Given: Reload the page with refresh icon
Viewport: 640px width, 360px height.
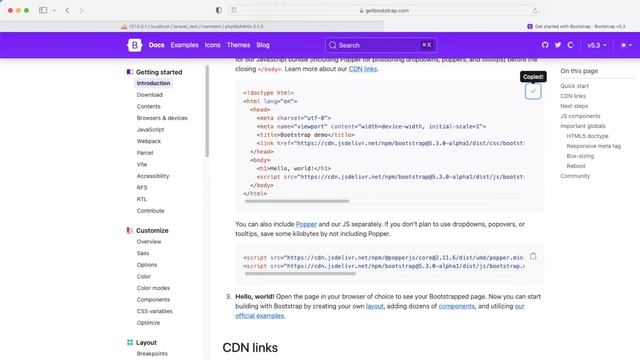Looking at the screenshot, I should [535, 11].
